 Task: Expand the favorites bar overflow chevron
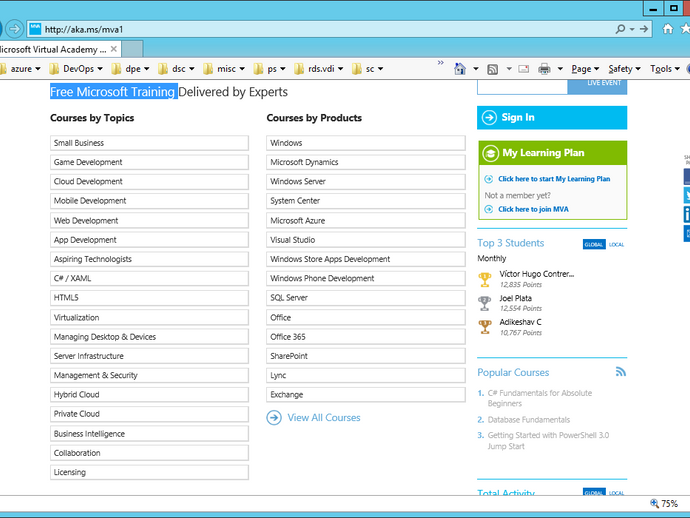440,63
